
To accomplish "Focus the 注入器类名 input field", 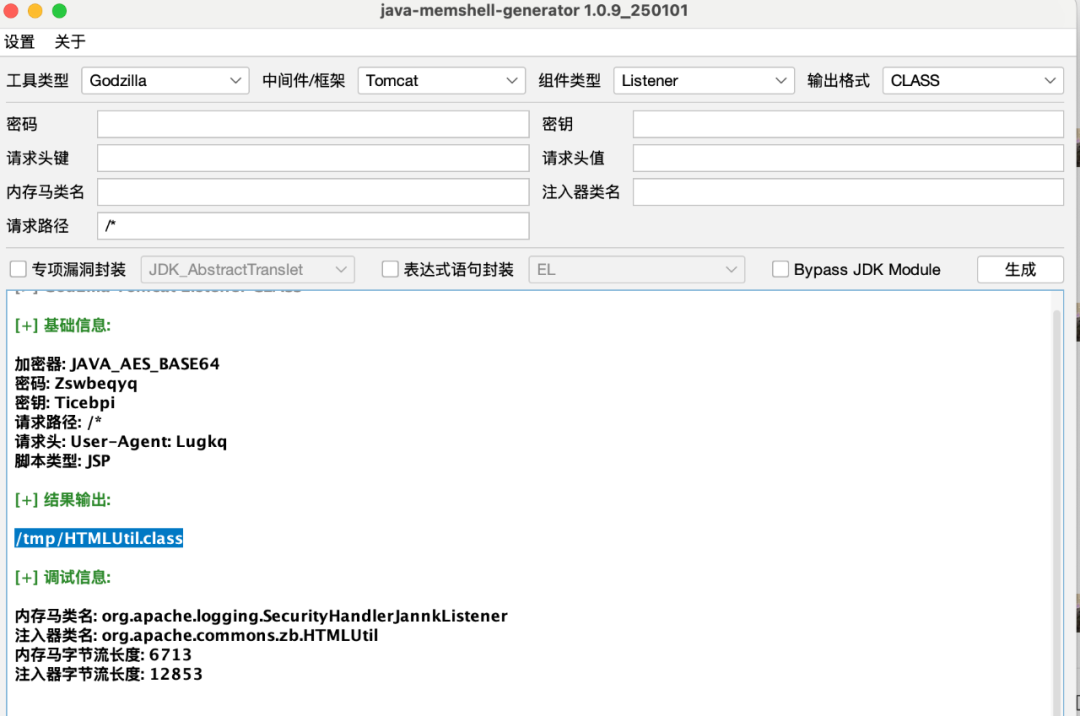I will (x=849, y=192).
